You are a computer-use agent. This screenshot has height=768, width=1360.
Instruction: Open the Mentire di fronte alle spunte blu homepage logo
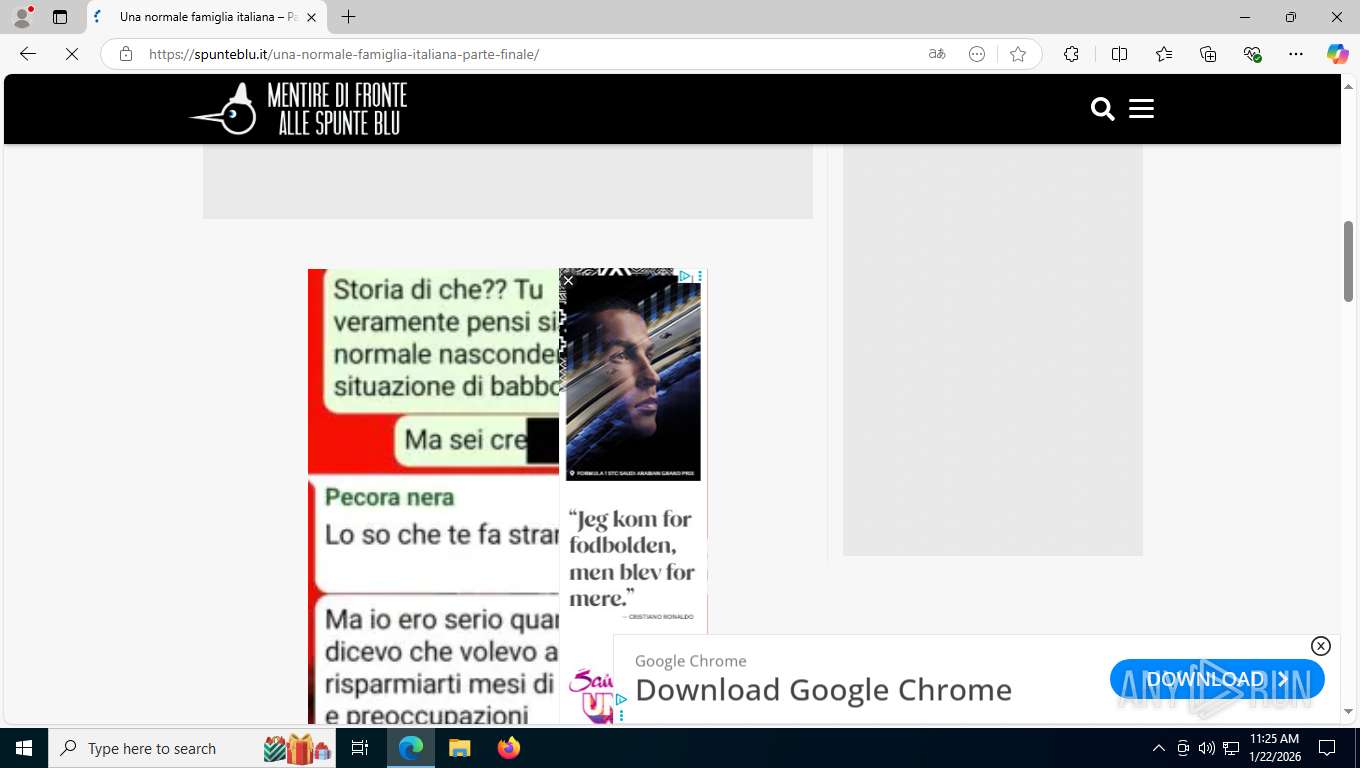[x=298, y=109]
